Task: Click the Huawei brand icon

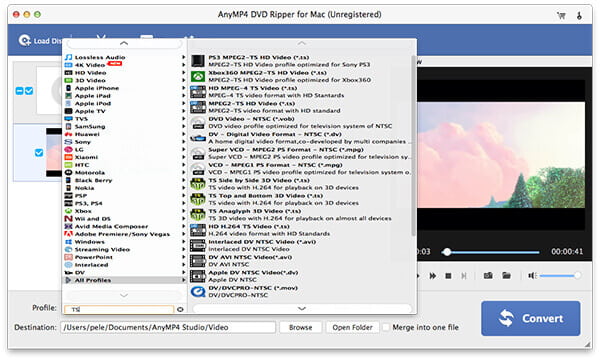Action: [68, 134]
